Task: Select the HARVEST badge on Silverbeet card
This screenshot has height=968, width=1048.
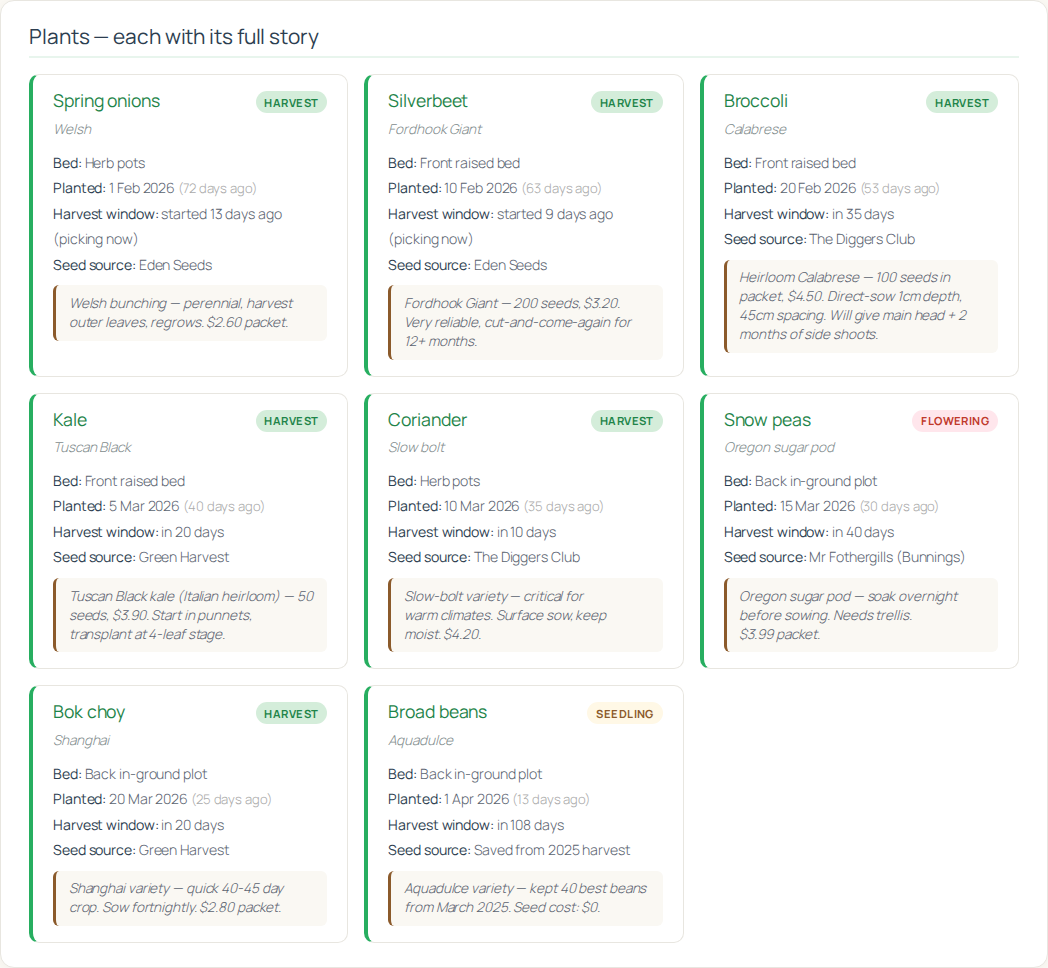Action: [x=626, y=103]
